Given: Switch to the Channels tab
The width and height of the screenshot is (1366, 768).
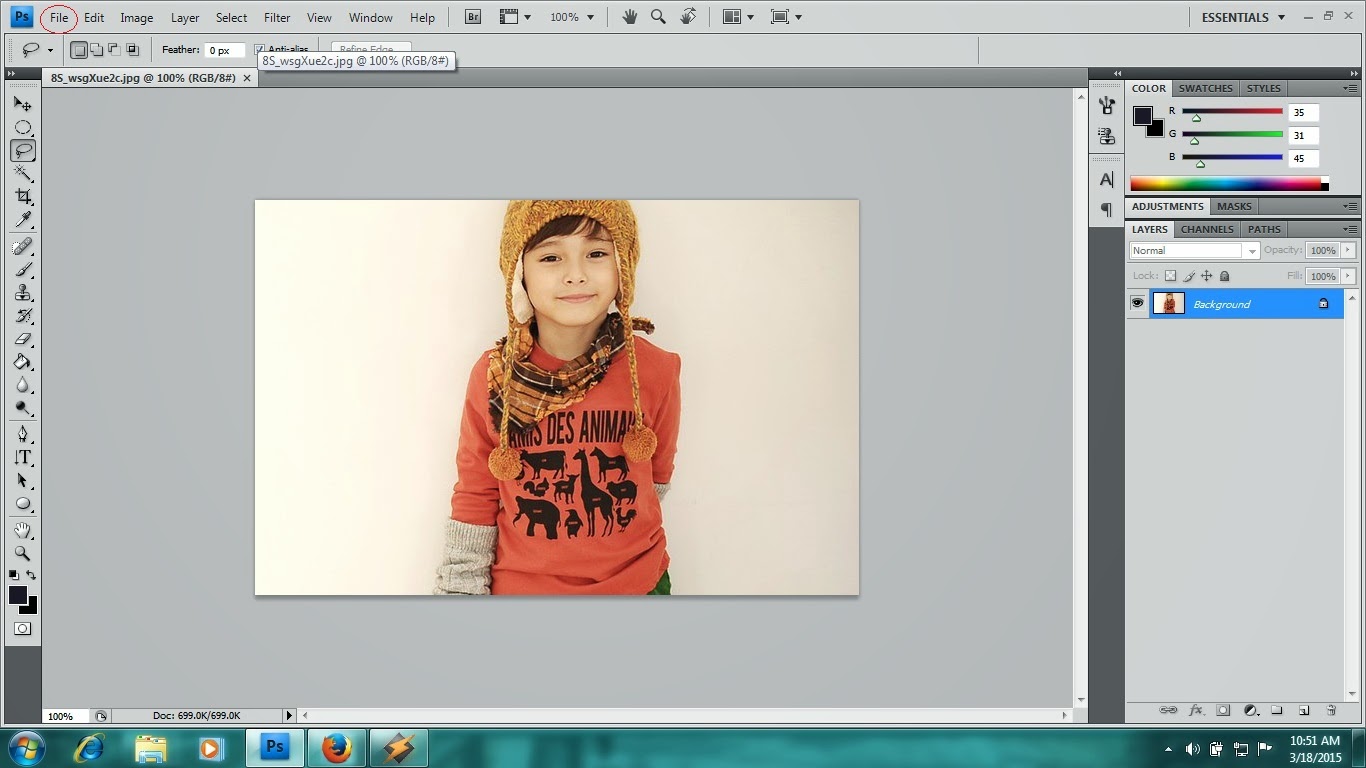Looking at the screenshot, I should 1207,229.
